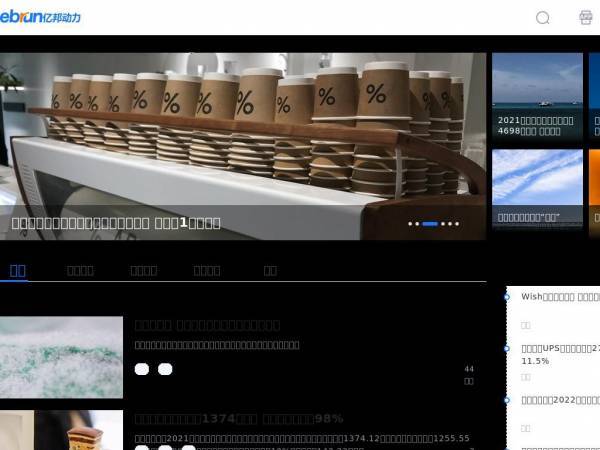
Task: Click the timeline bullet beside the UPS item
Action: [507, 349]
